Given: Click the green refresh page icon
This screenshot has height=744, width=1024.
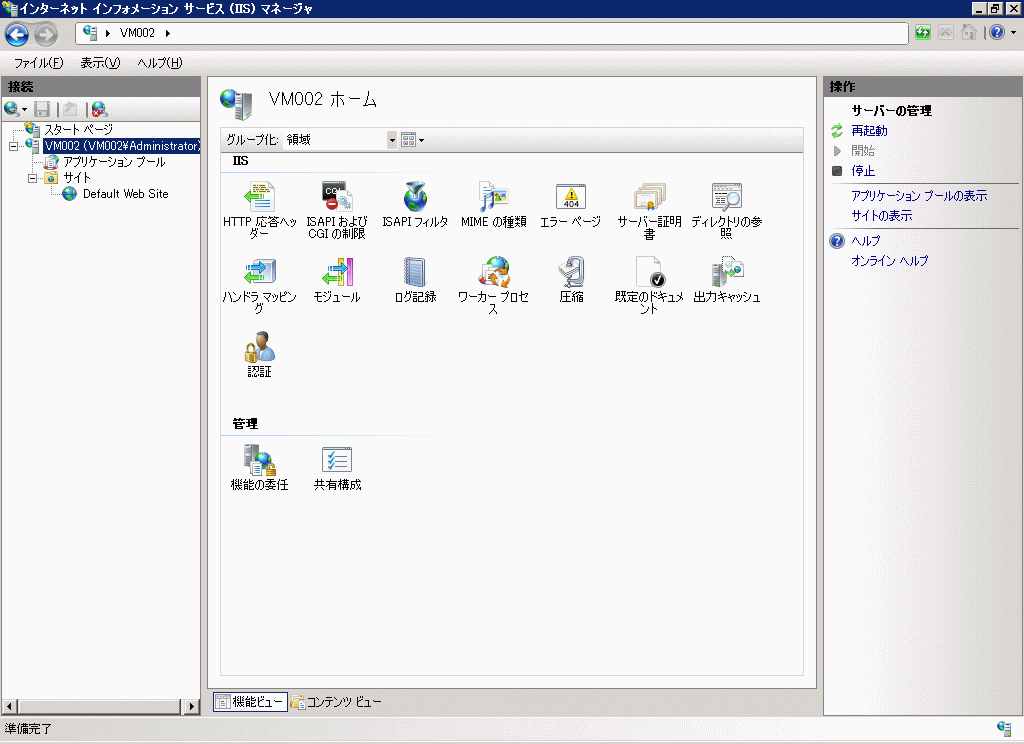Looking at the screenshot, I should coord(922,33).
